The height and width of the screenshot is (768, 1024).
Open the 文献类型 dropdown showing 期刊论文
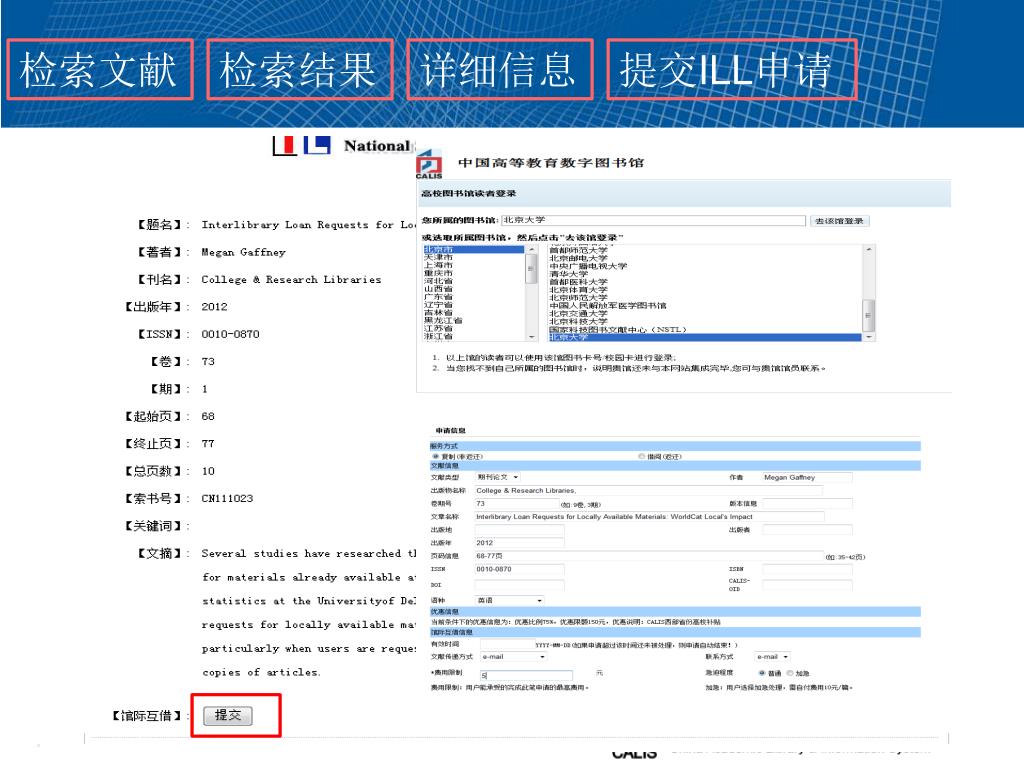tap(498, 477)
